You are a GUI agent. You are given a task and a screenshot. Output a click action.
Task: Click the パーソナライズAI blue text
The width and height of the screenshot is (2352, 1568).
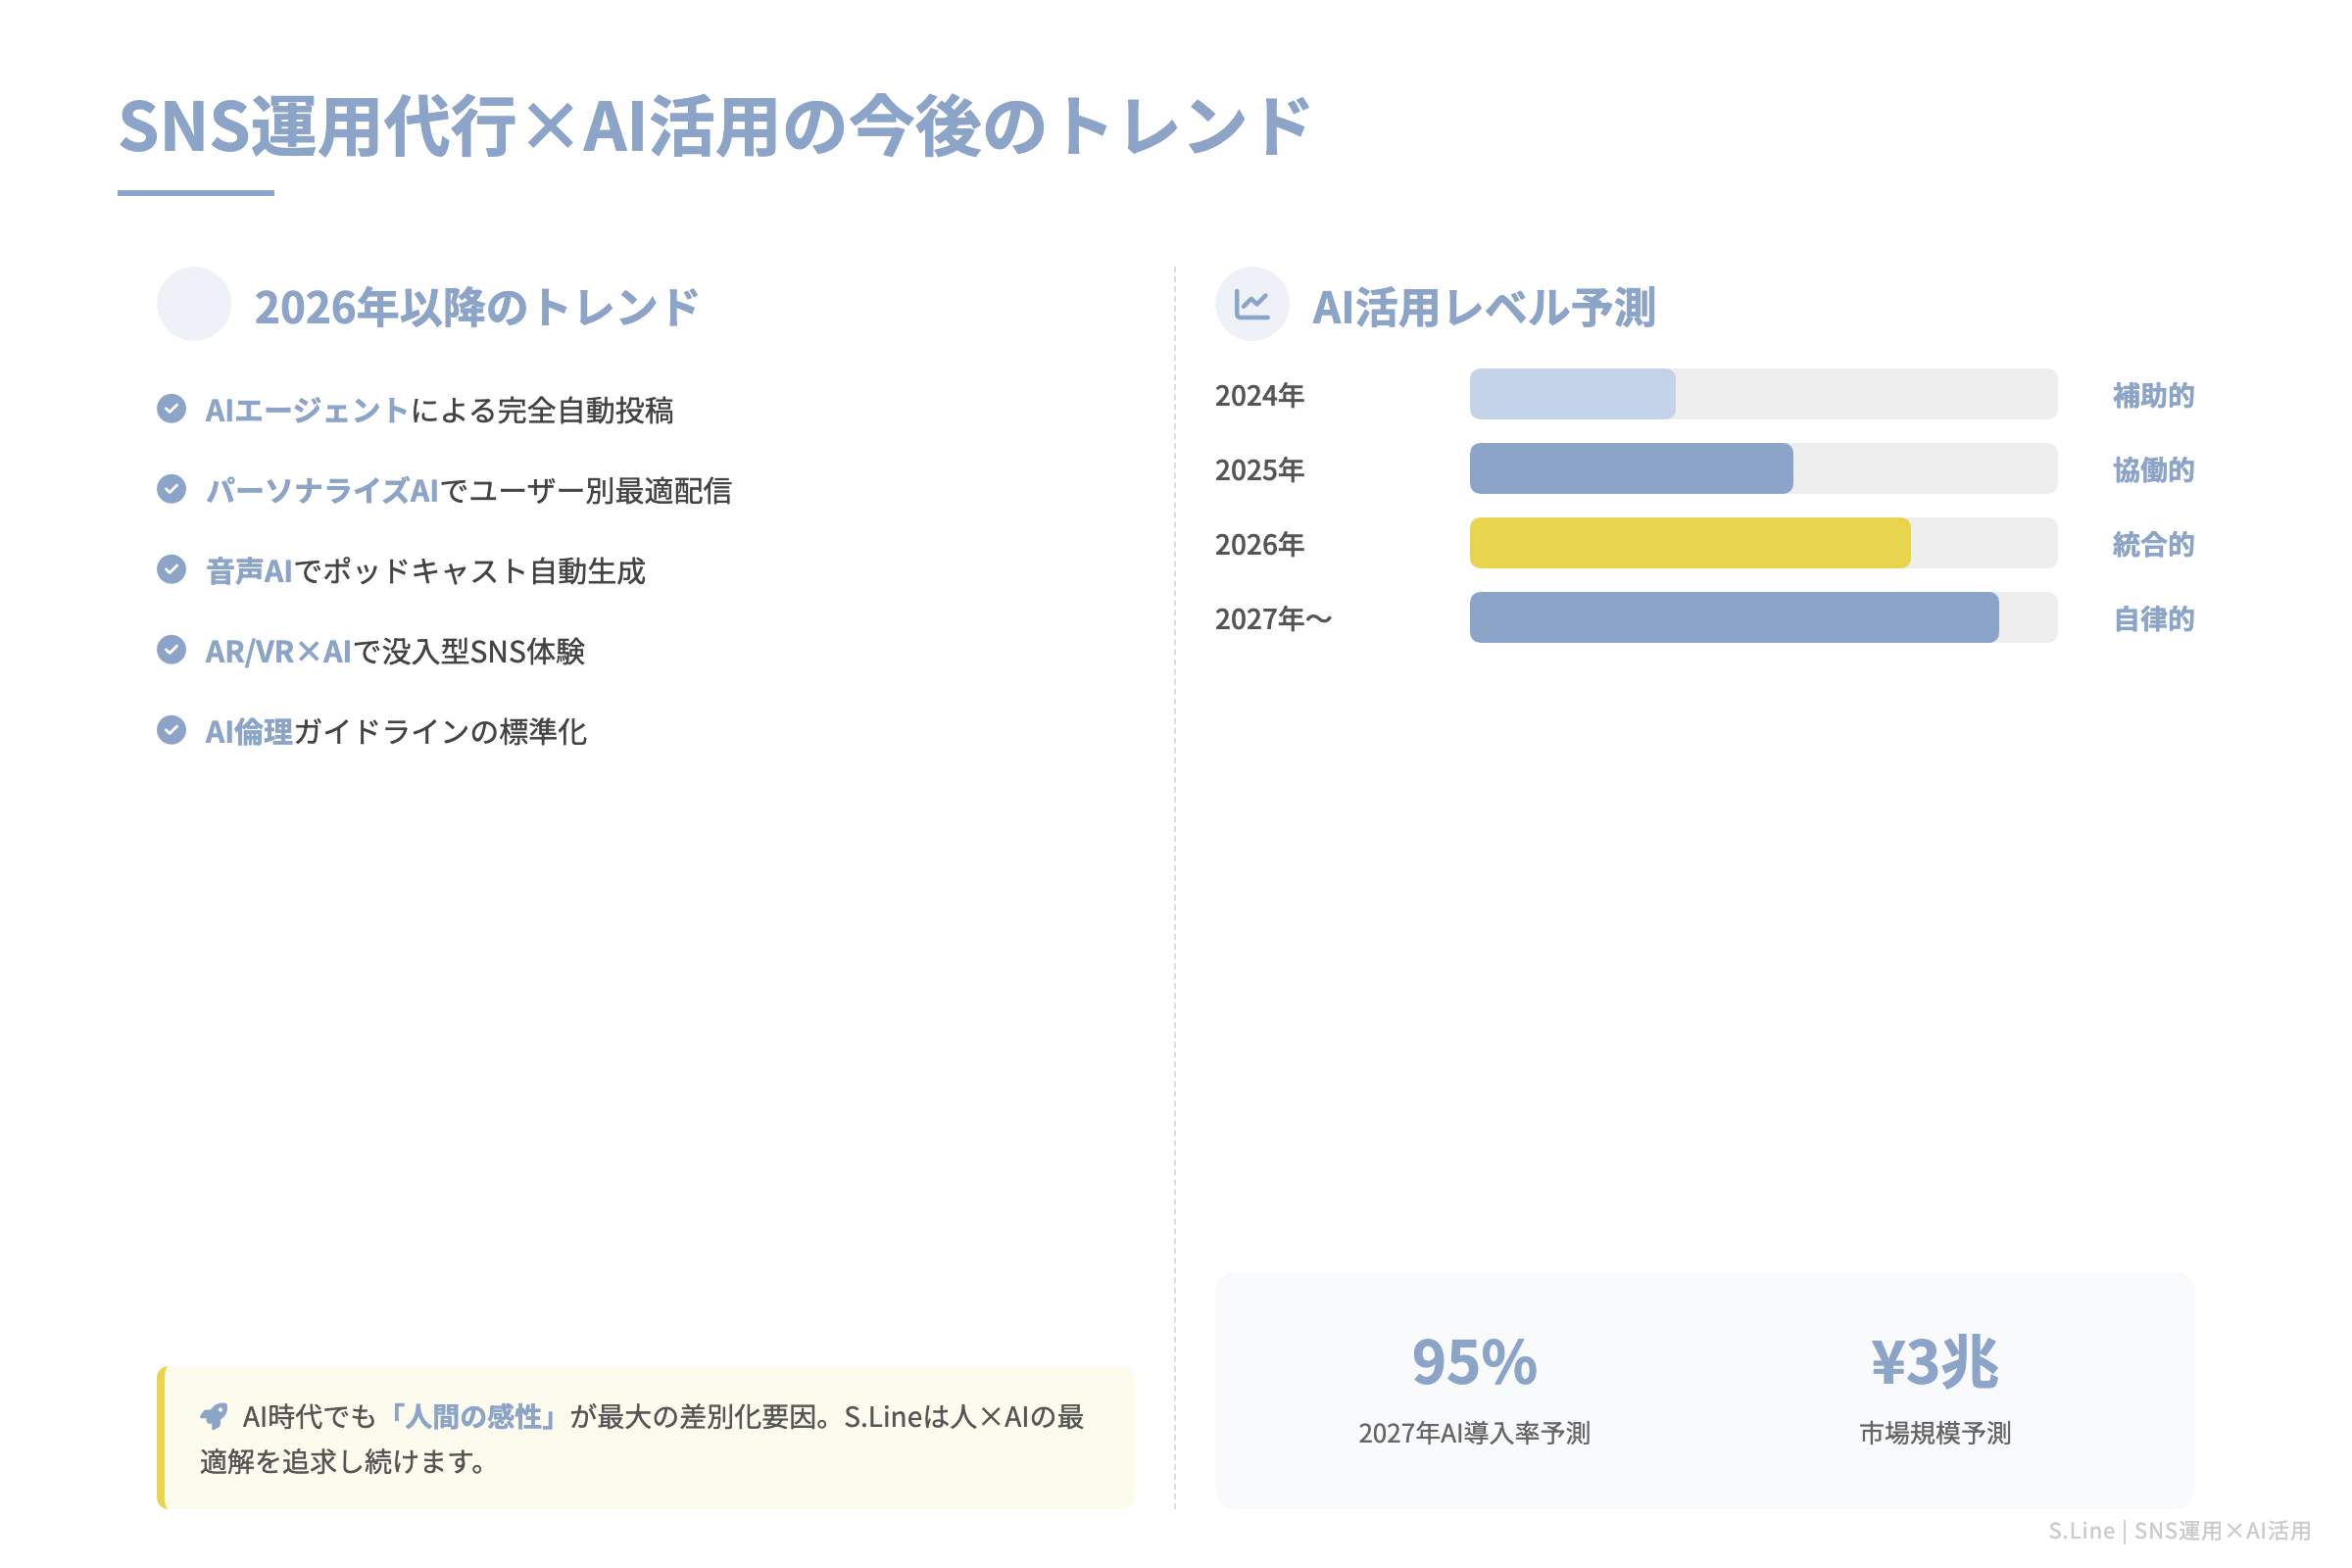323,490
